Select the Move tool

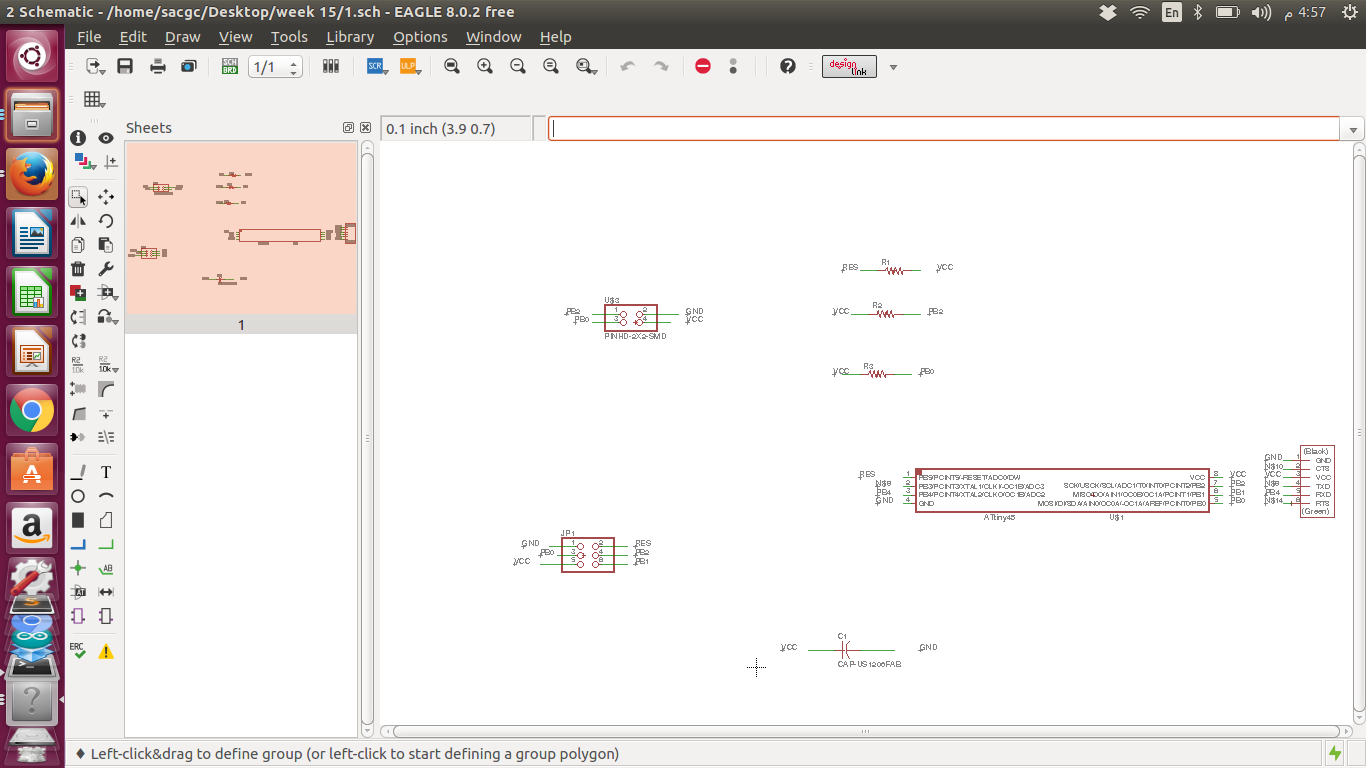106,197
